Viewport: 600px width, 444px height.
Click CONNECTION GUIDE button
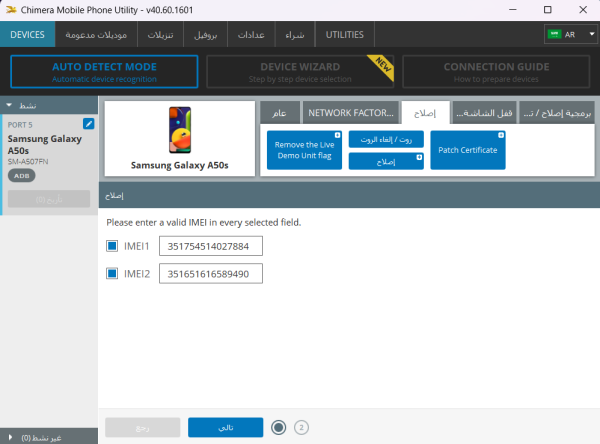[x=496, y=72]
